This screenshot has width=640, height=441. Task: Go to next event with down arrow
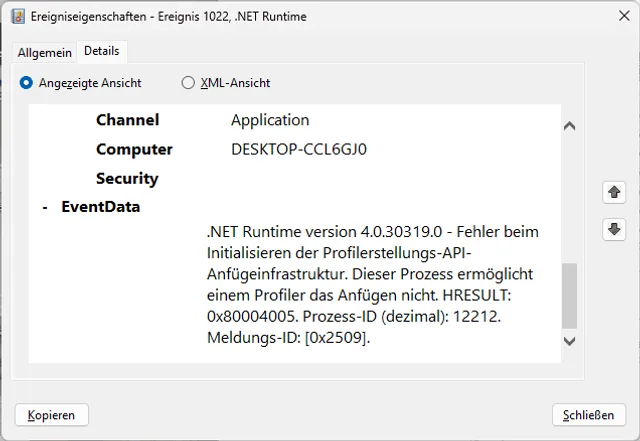pyautogui.click(x=614, y=229)
